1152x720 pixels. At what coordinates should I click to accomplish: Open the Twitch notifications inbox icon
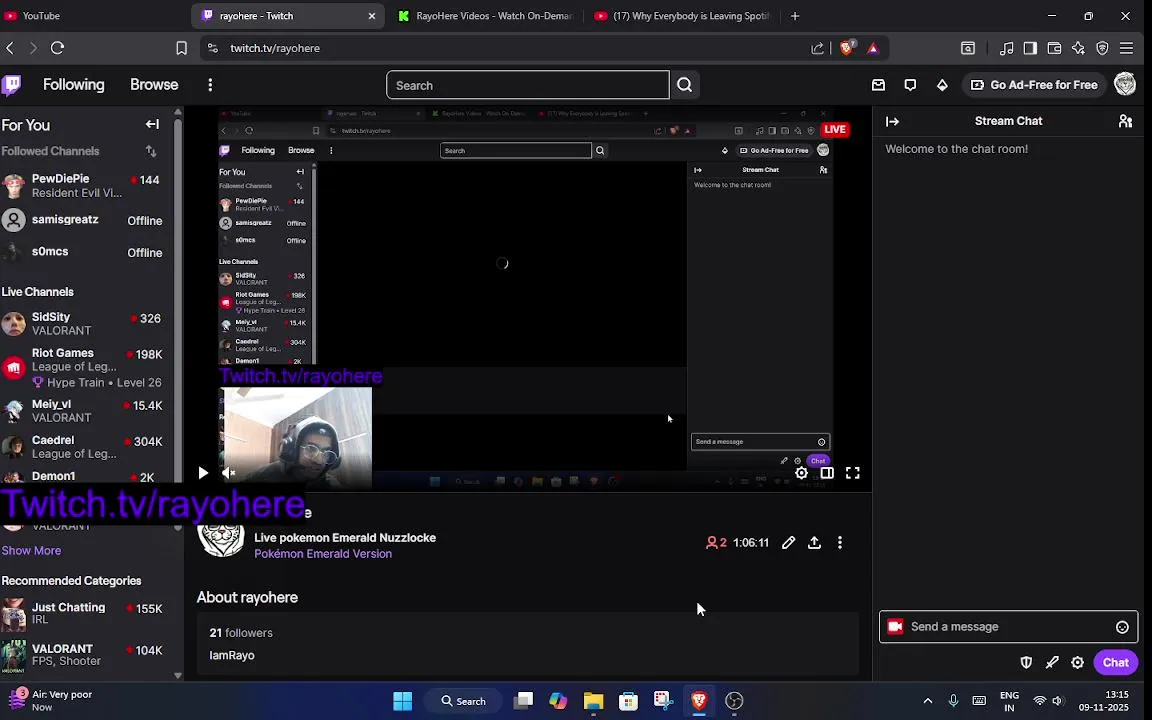[x=878, y=85]
